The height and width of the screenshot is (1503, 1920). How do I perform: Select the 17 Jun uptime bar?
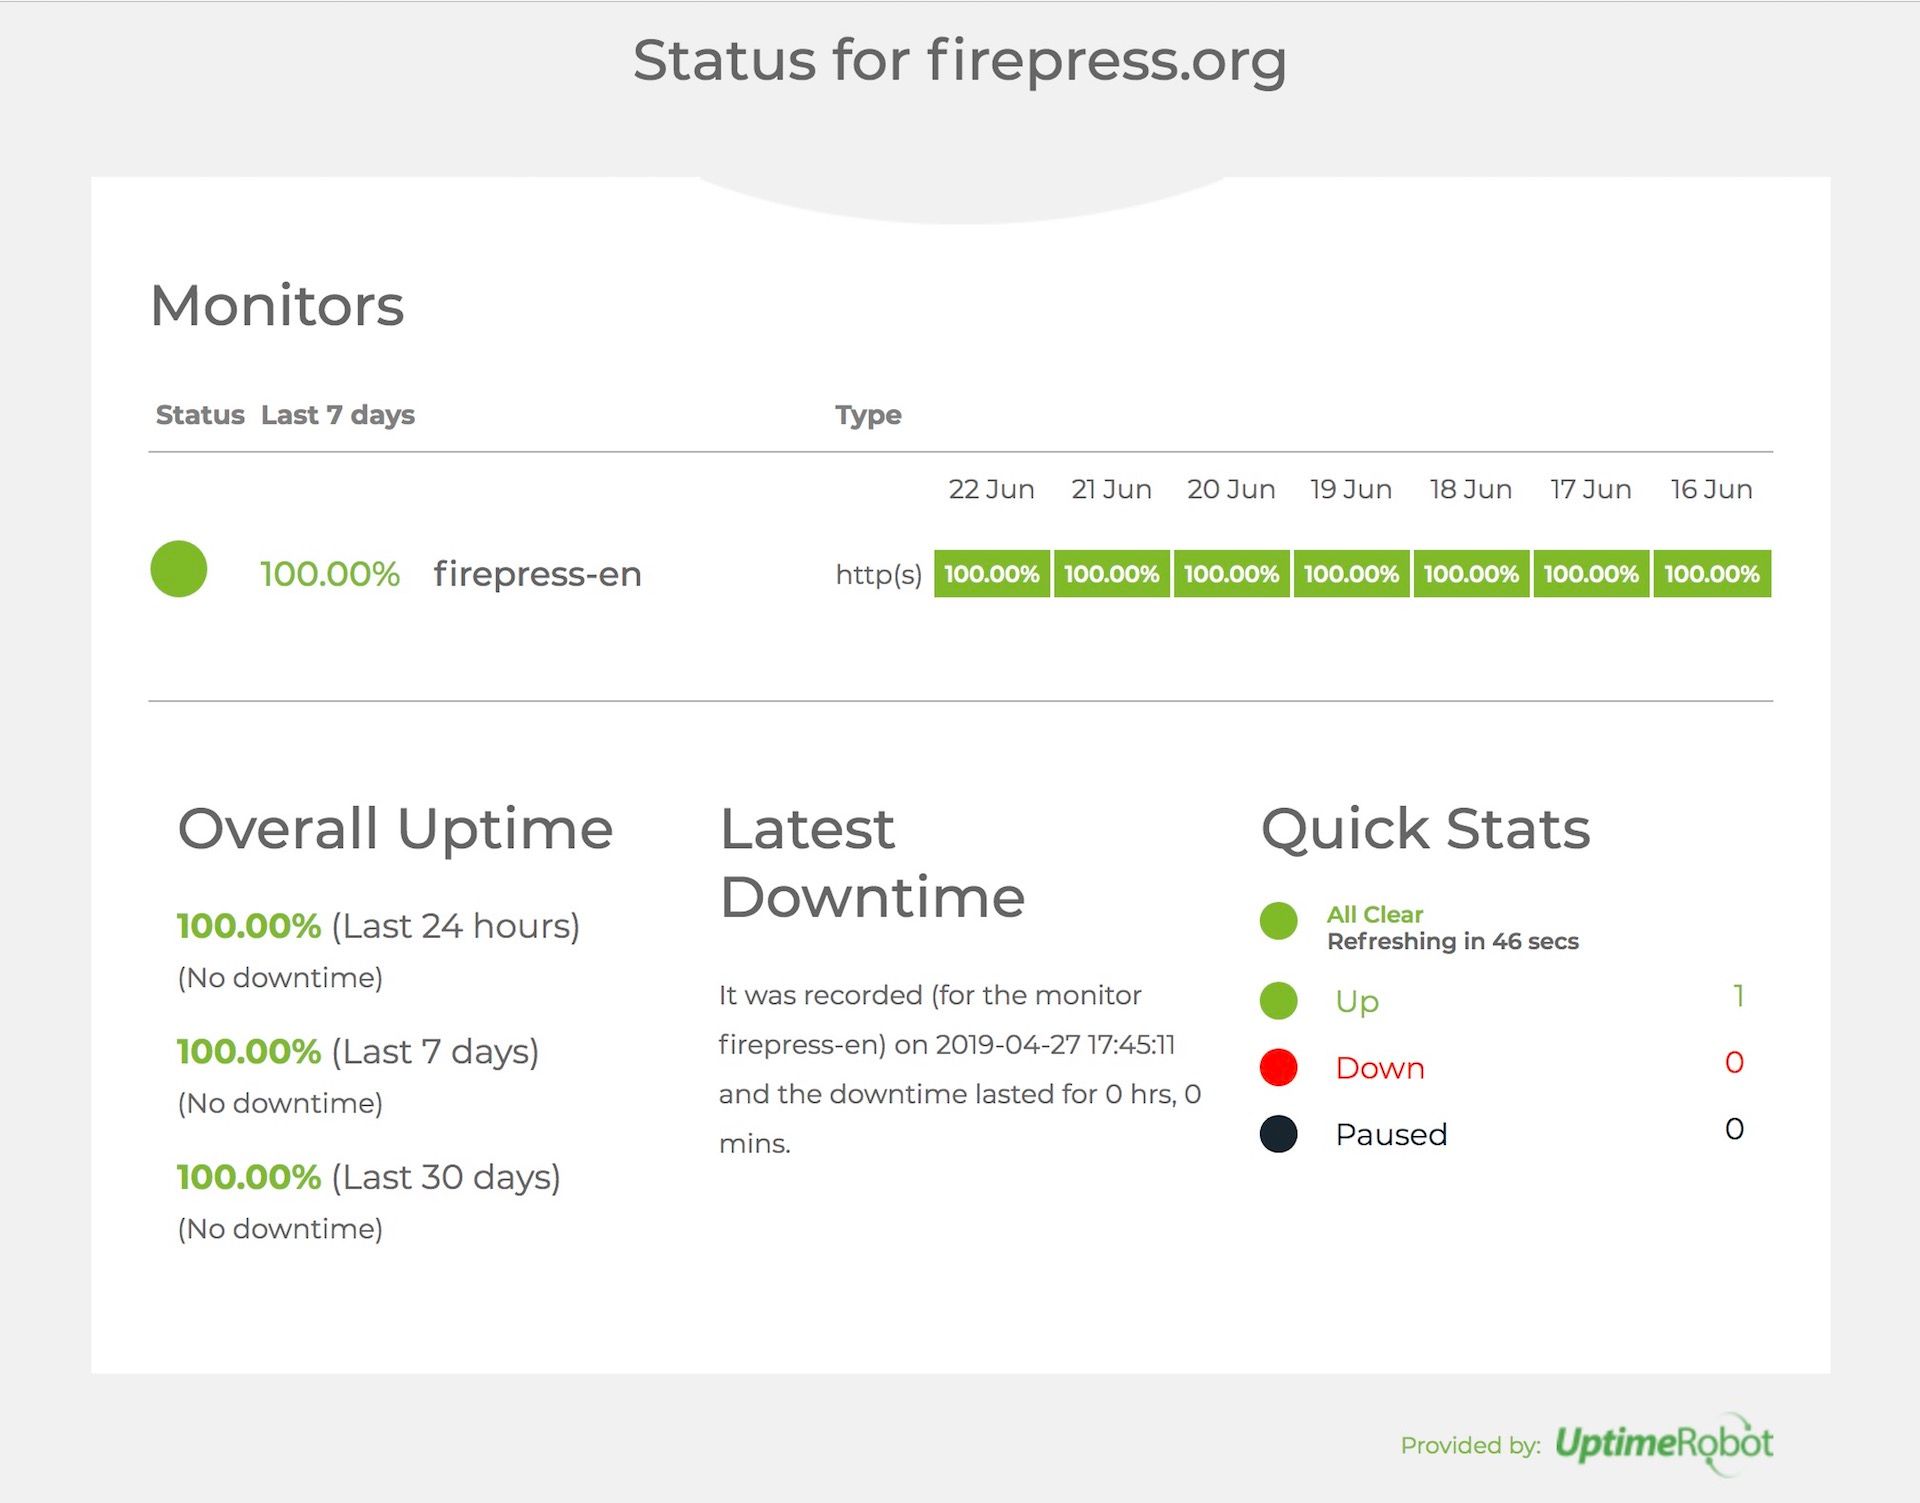tap(1591, 574)
